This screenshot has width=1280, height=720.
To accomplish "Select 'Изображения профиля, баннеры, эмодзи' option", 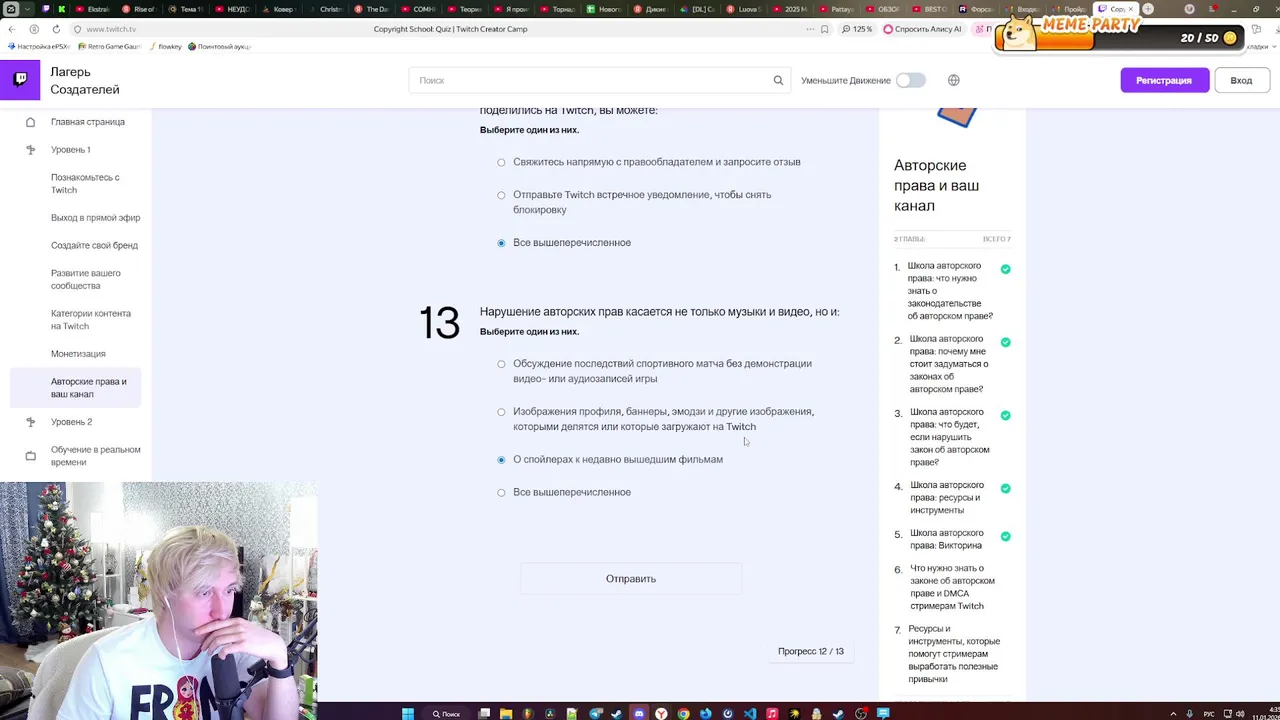I will pyautogui.click(x=501, y=412).
